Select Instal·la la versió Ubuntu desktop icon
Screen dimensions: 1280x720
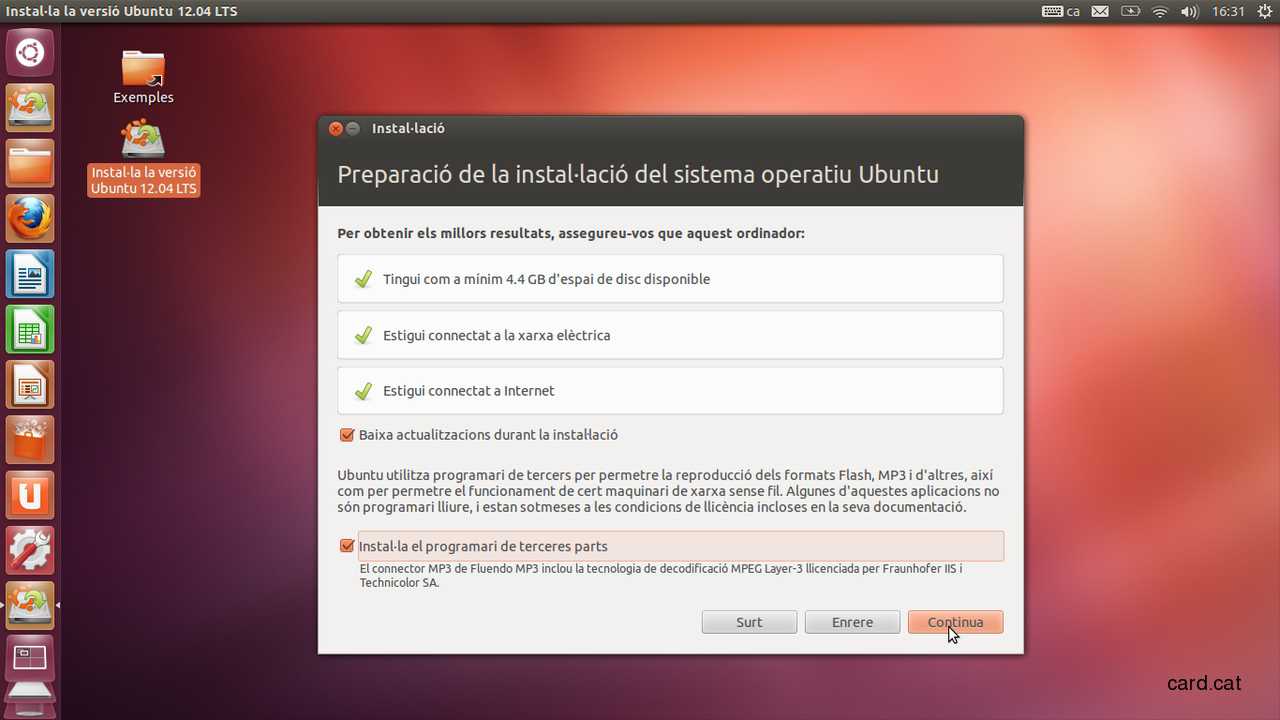pos(143,158)
